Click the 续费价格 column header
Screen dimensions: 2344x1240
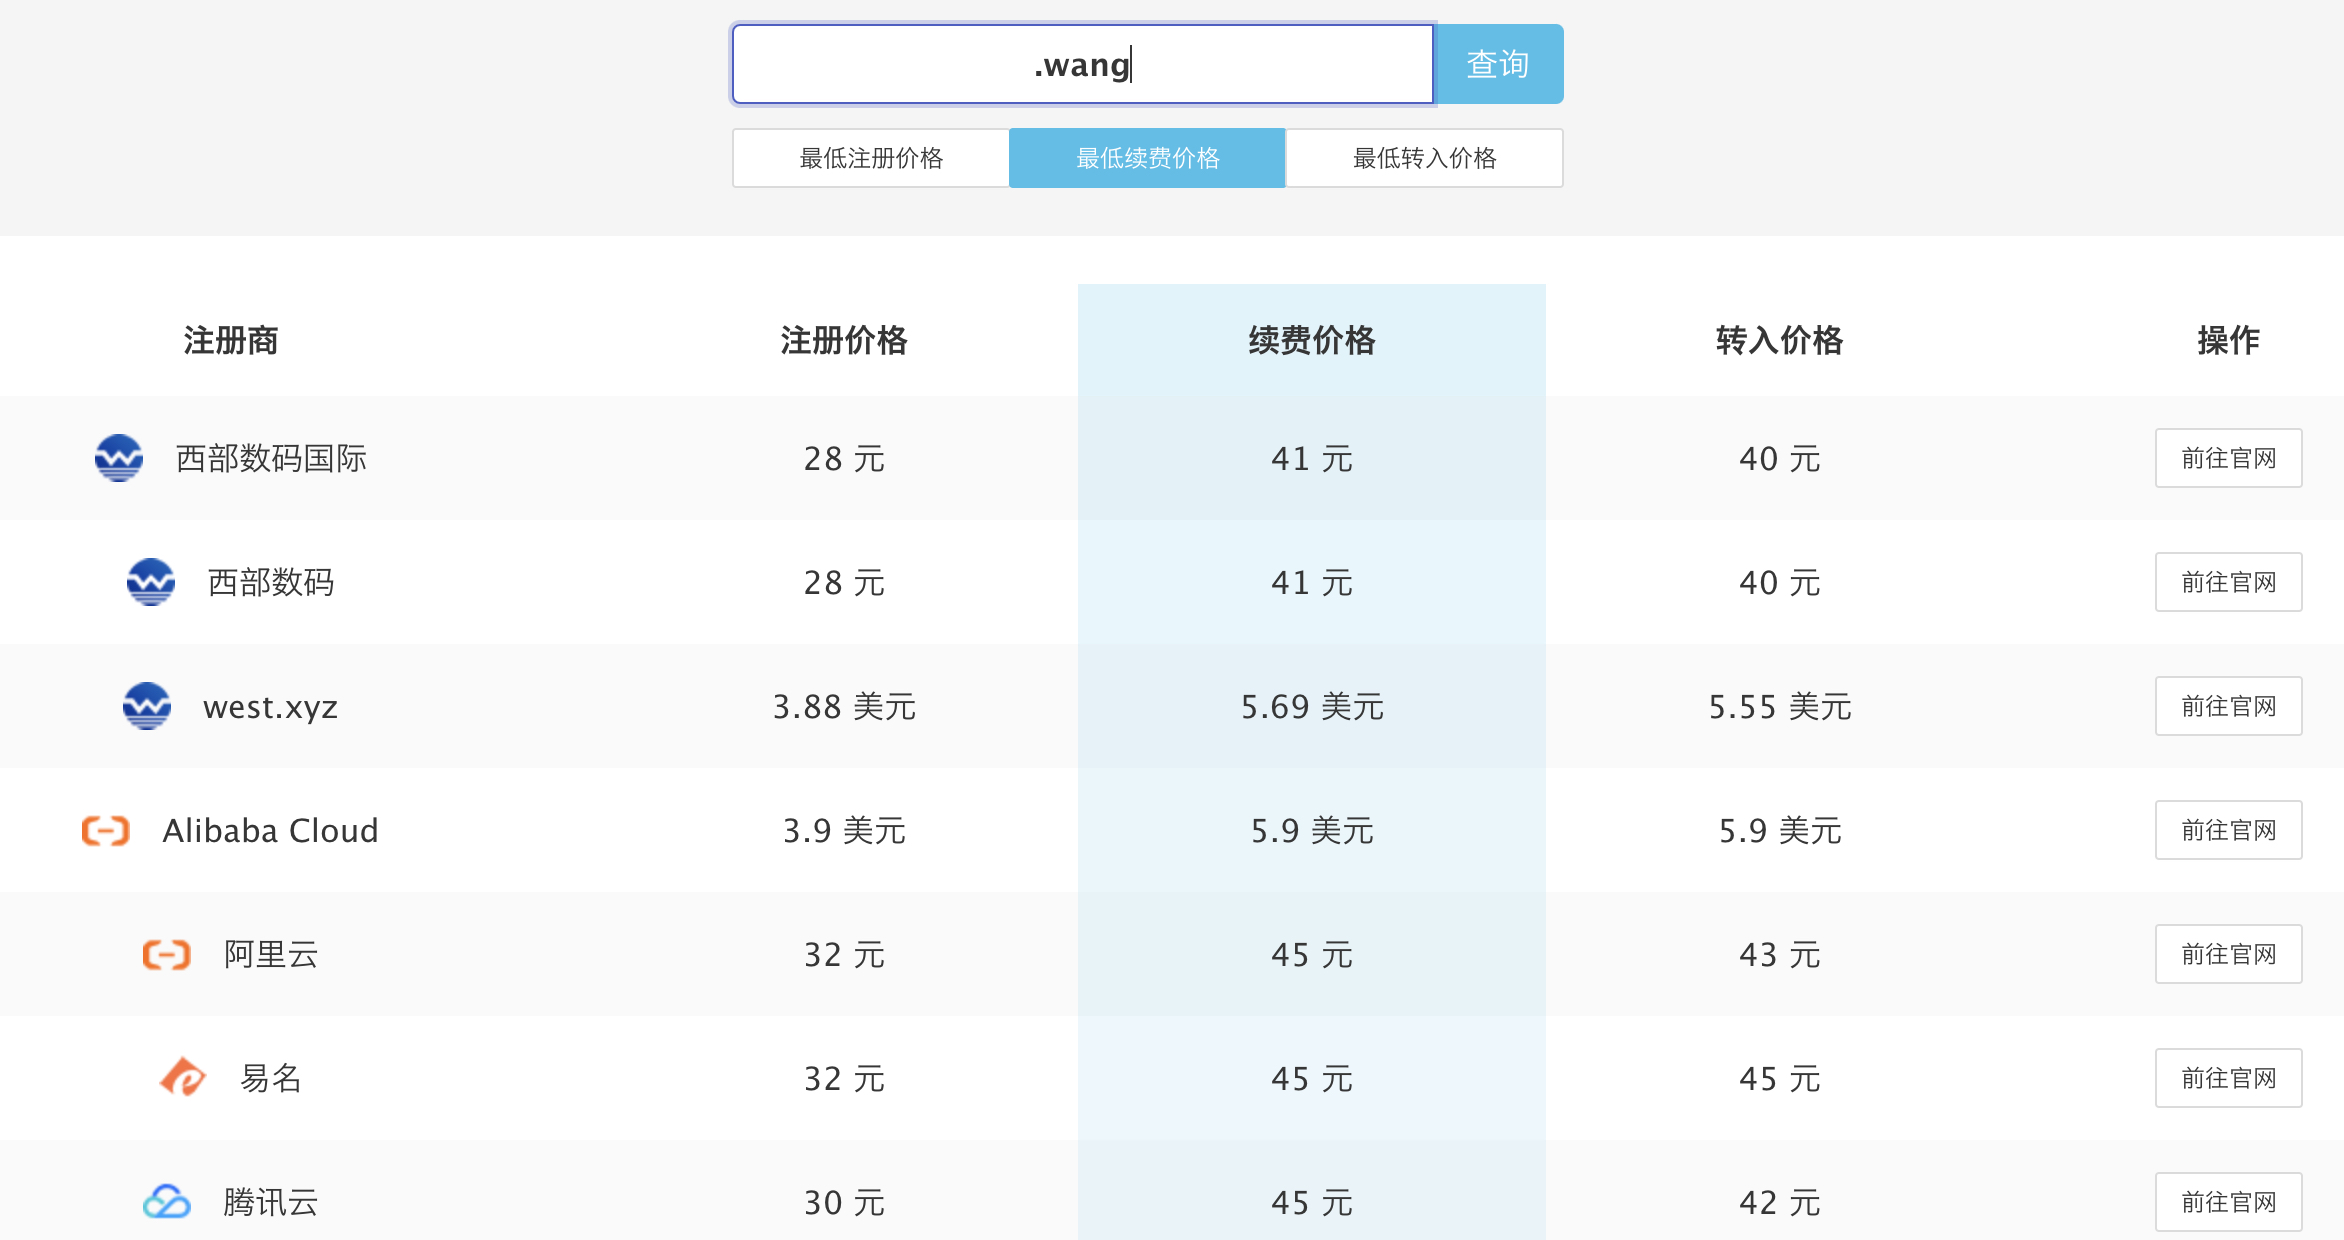click(x=1311, y=341)
